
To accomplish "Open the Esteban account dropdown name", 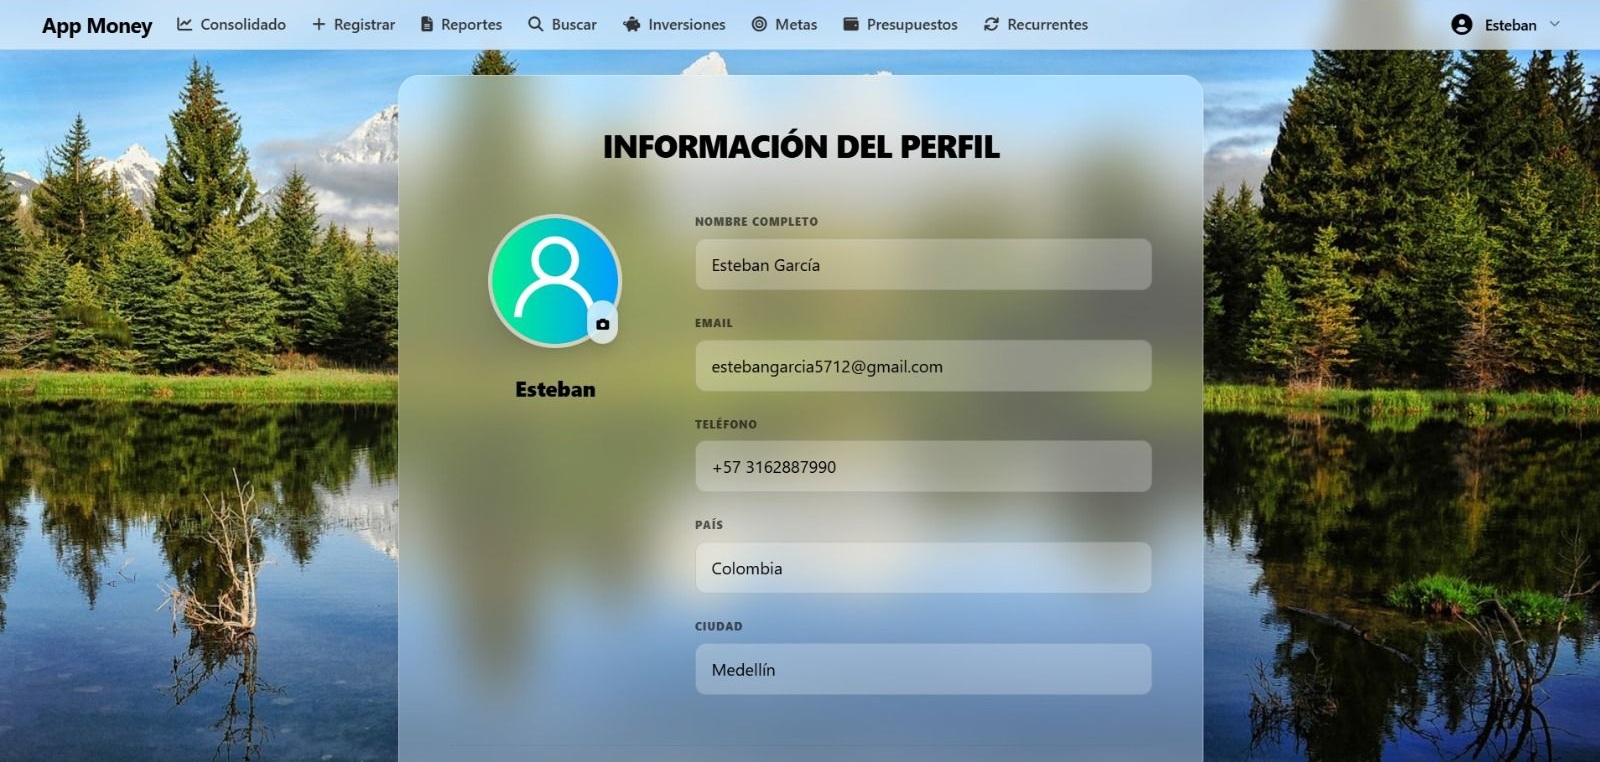I will tap(1510, 25).
